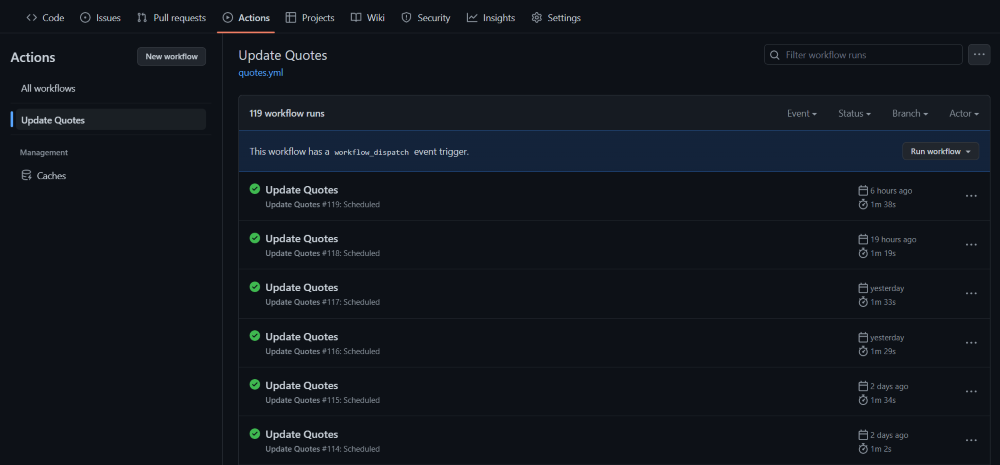1000x465 pixels.
Task: Click the 6 hours ago timestamp
Action: pos(891,191)
